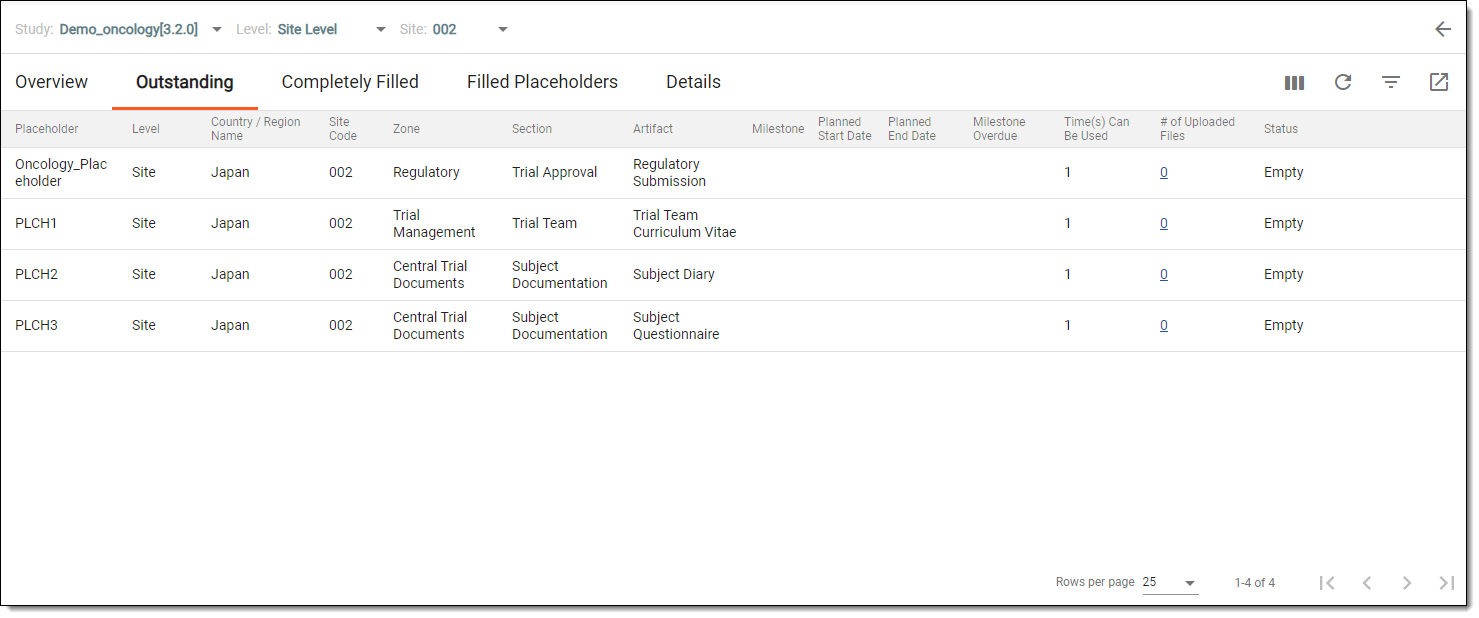Sort by Planned End Date header
Screen dimensions: 1479x618
[x=912, y=129]
